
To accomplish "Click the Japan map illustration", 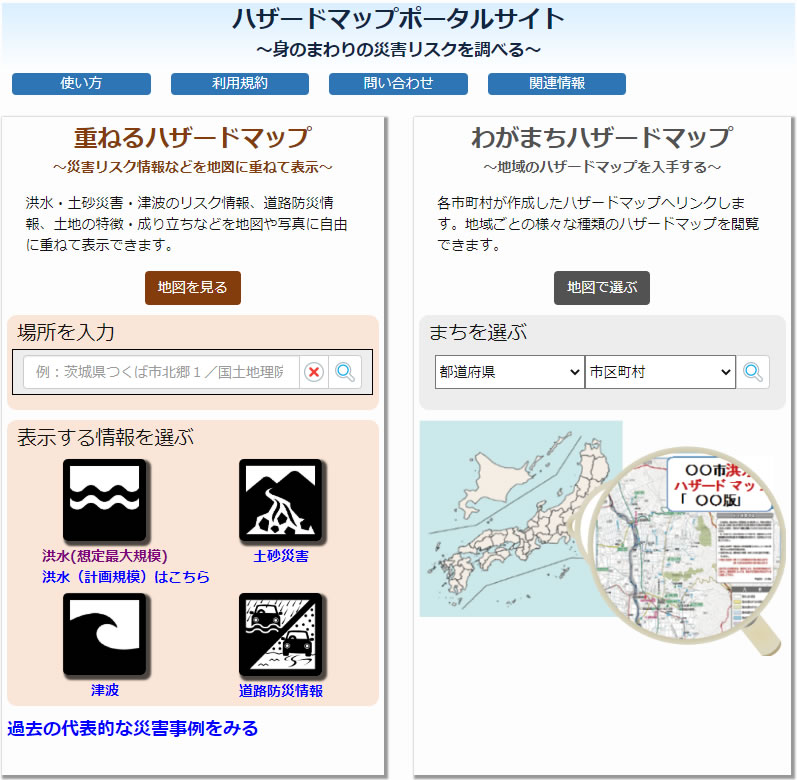I will (520, 518).
